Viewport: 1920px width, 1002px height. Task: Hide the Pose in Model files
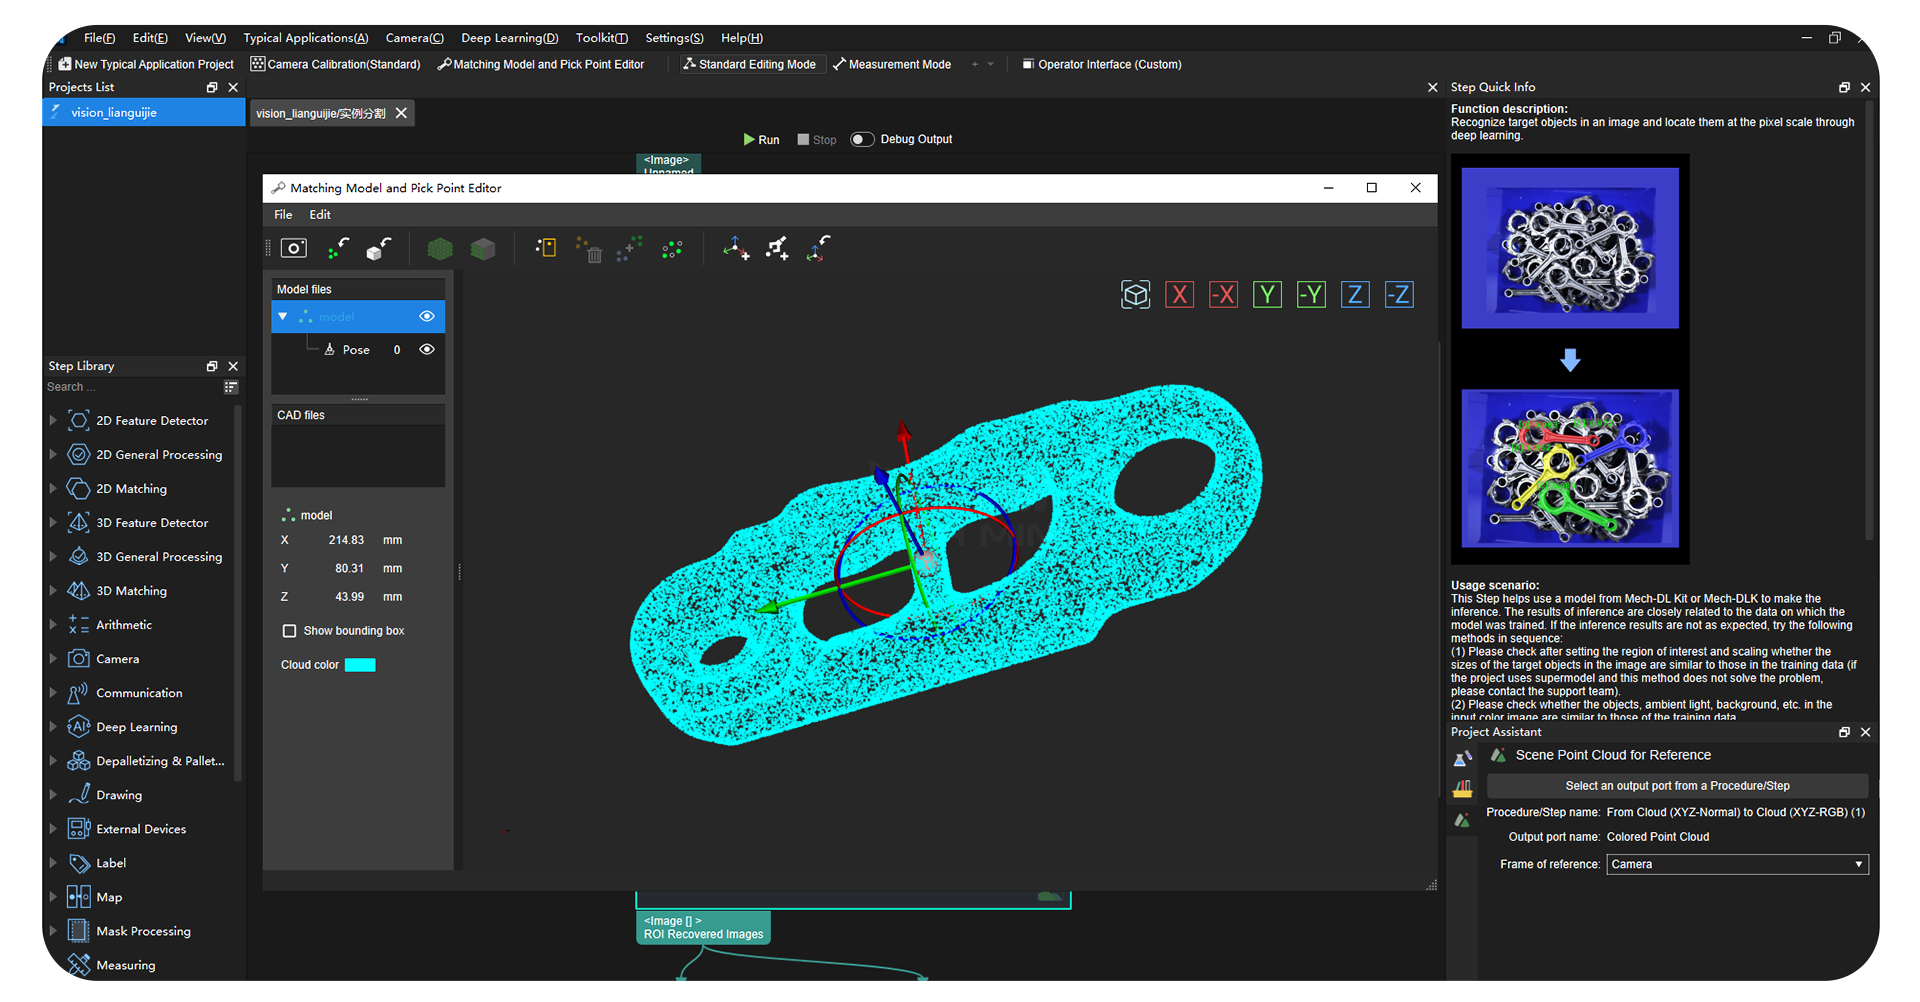(427, 349)
